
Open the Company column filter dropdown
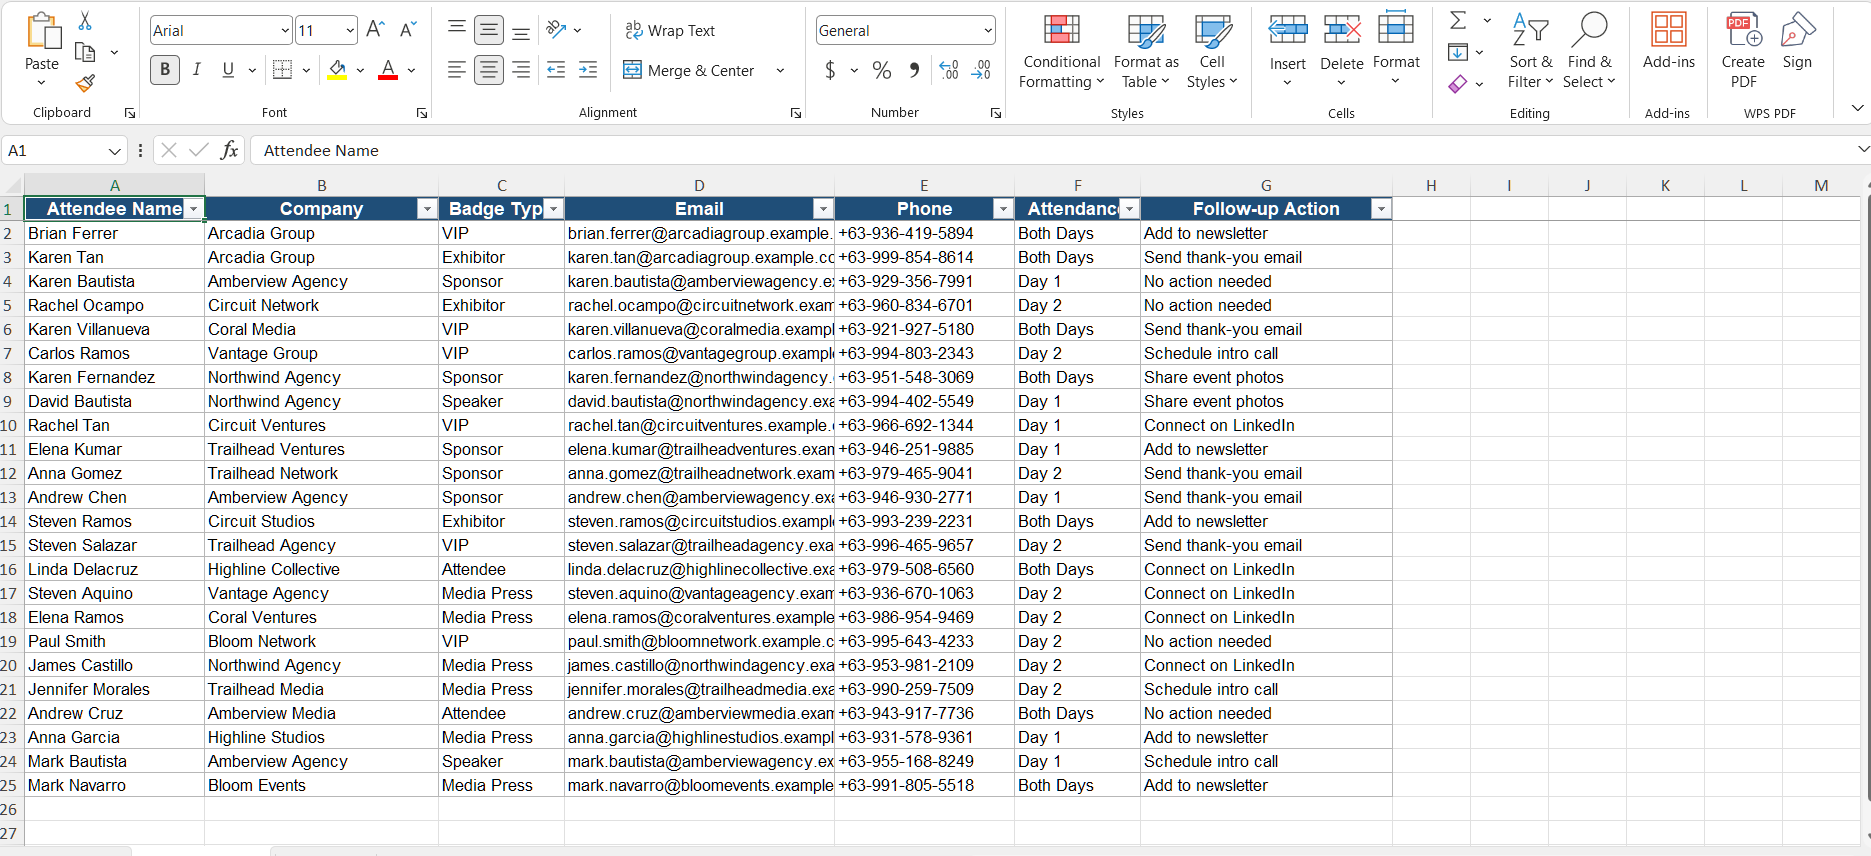427,209
